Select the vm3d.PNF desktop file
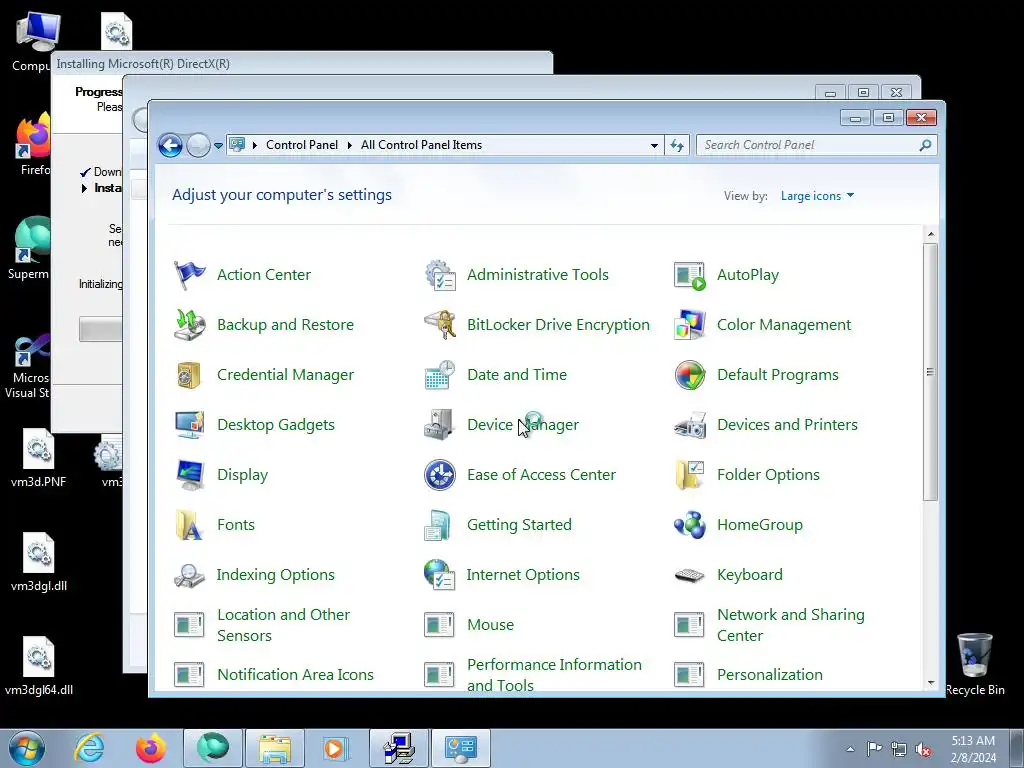The height and width of the screenshot is (768, 1024). tap(39, 458)
